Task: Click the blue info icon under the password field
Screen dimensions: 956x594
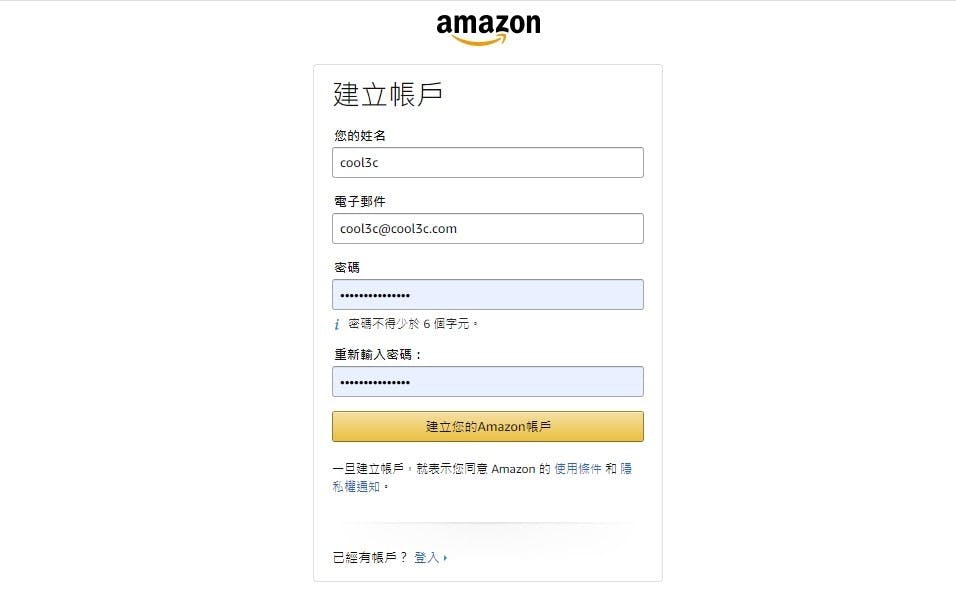Action: pos(337,324)
